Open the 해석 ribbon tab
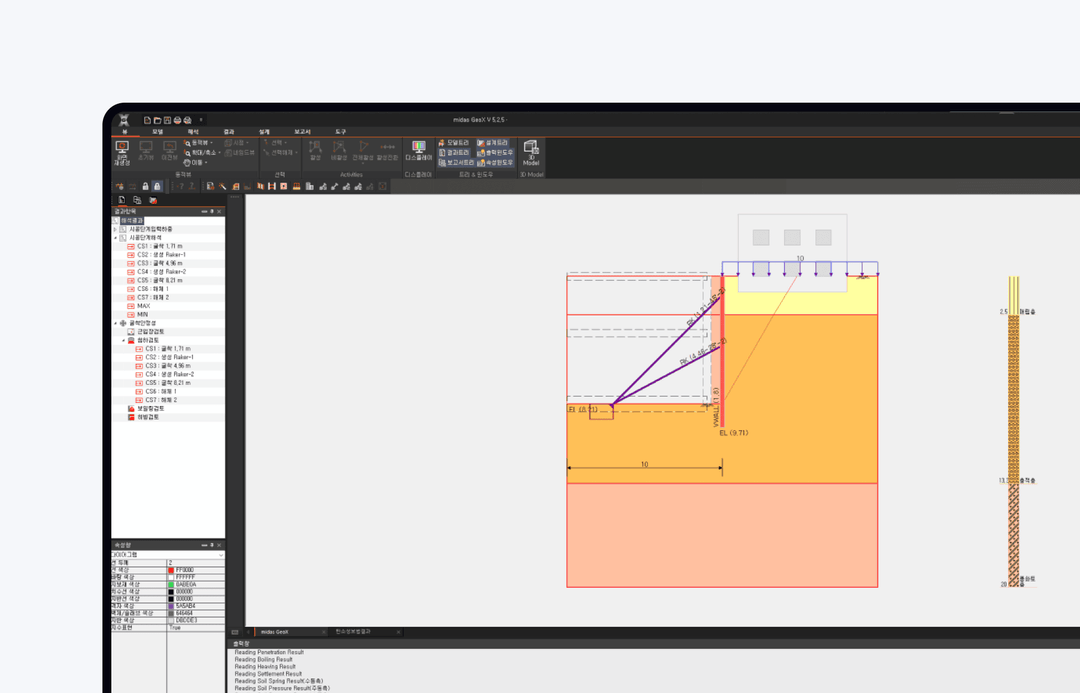Viewport: 1080px width, 693px height. tap(193, 132)
